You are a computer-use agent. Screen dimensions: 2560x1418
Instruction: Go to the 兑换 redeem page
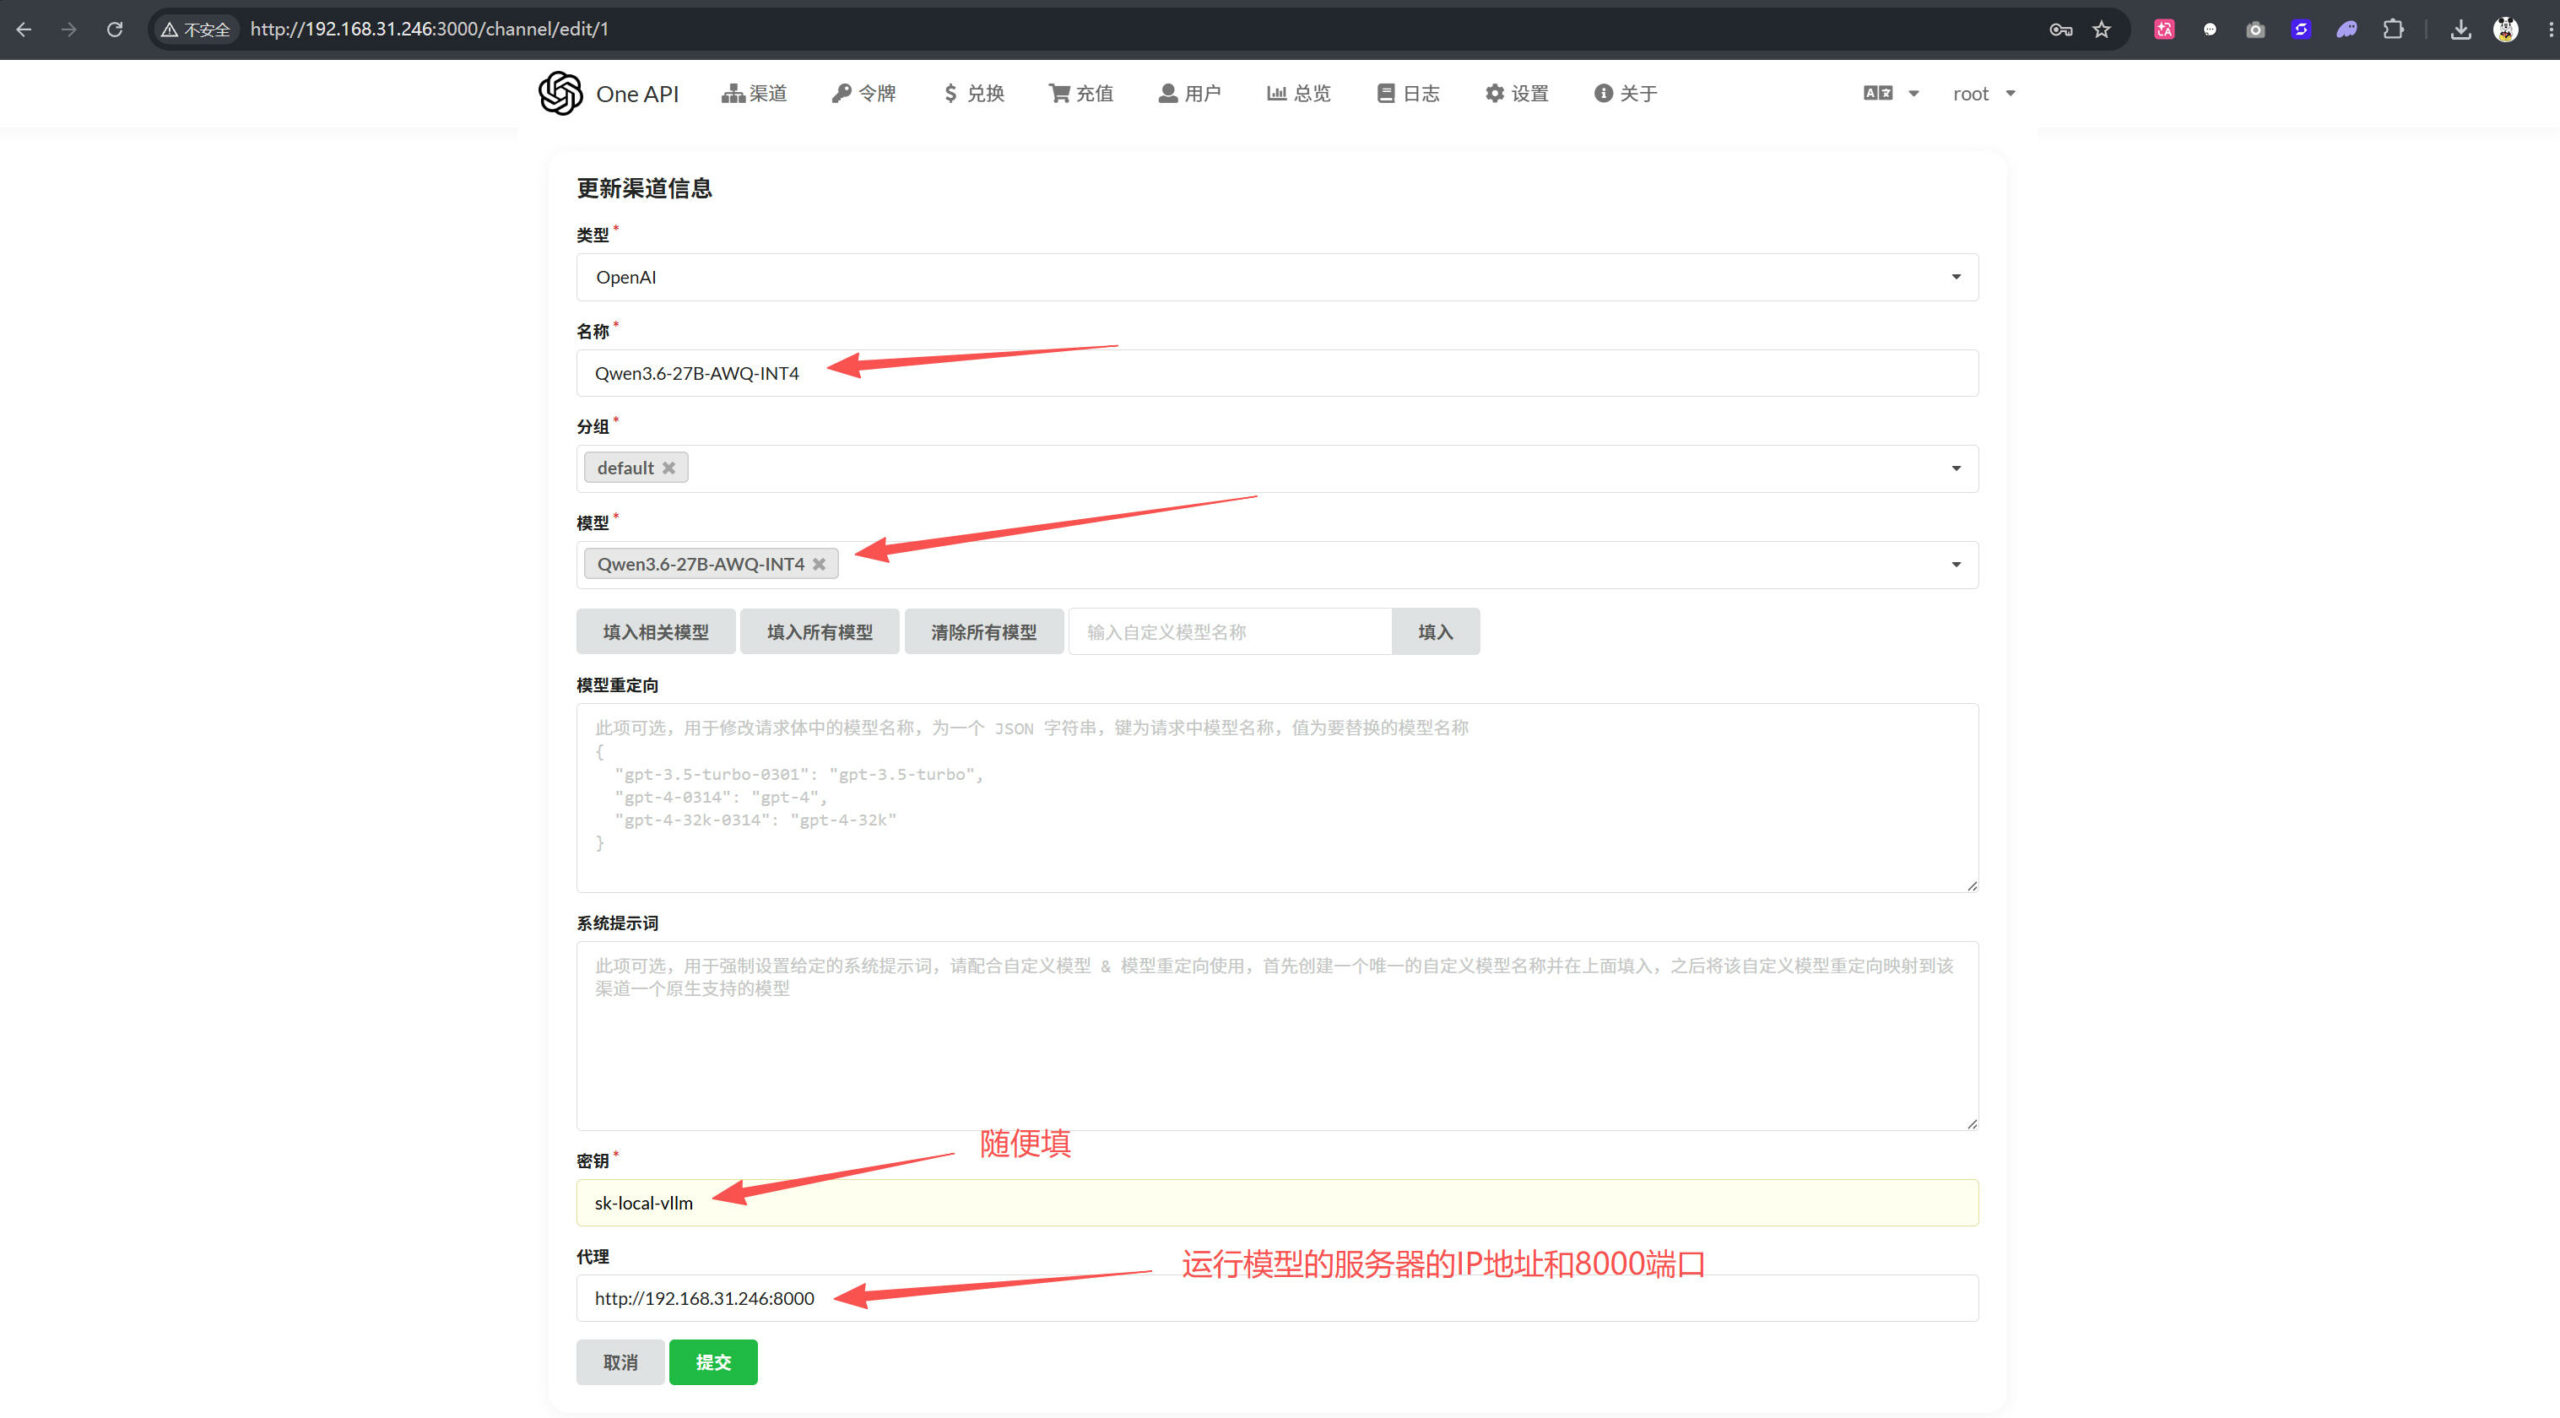[973, 93]
